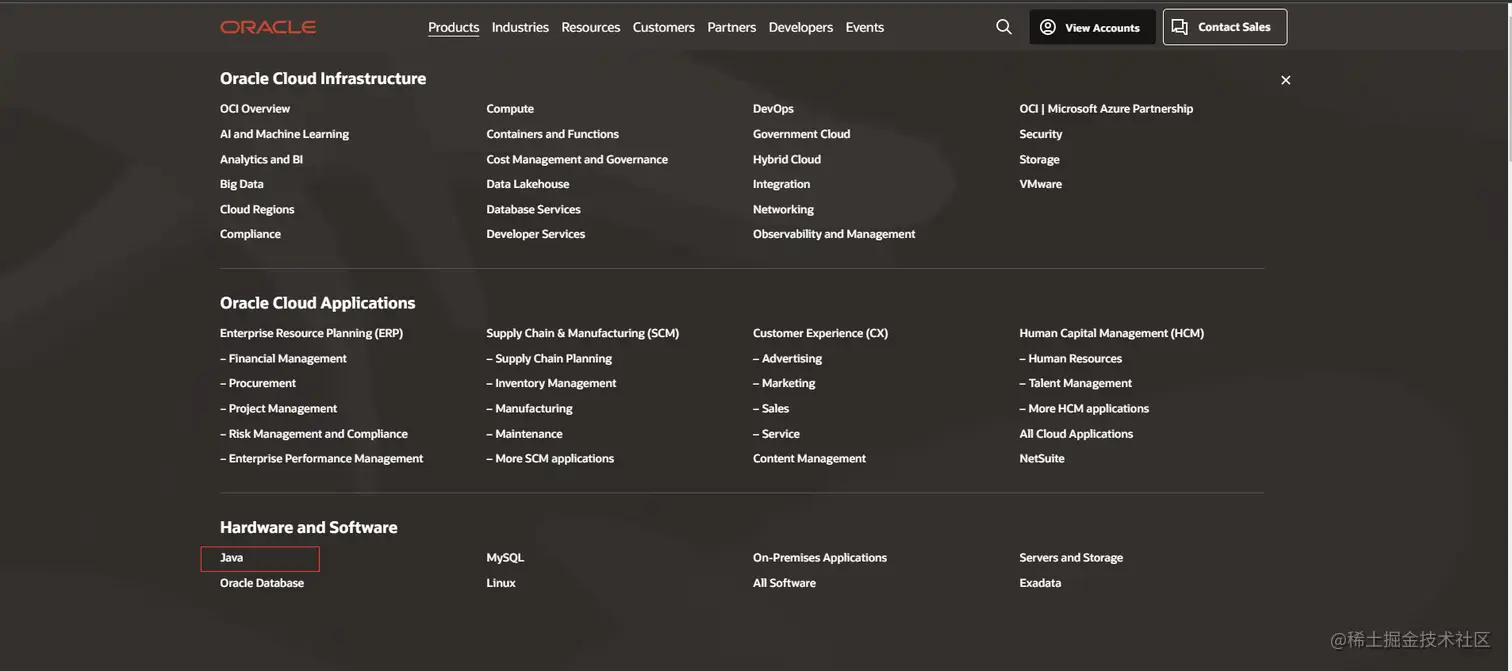
Task: Go to OCI Overview
Action: tap(255, 109)
